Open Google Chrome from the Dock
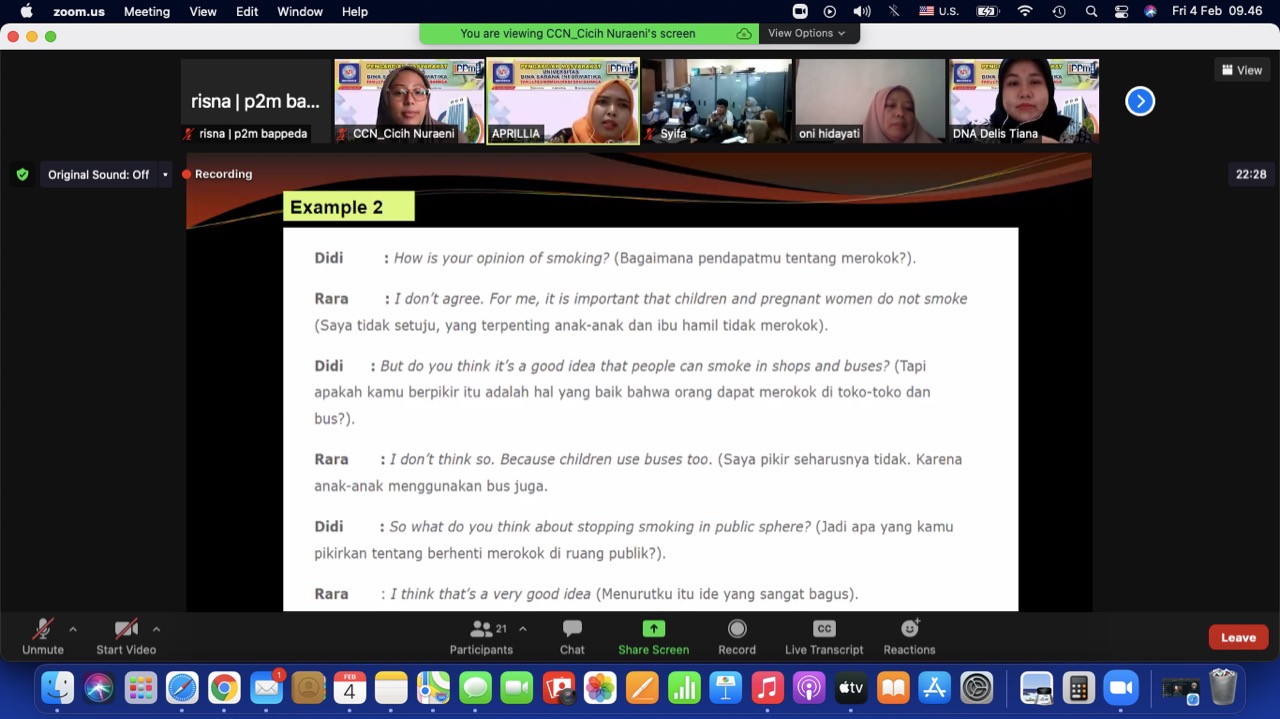 pyautogui.click(x=224, y=687)
